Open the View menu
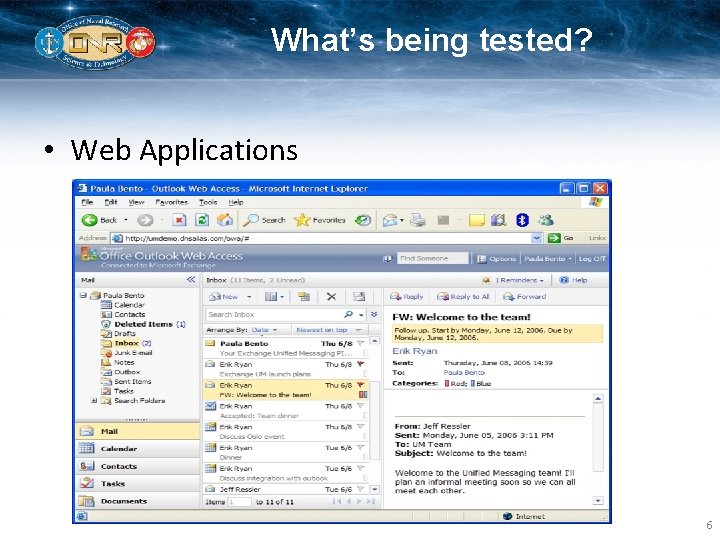Viewport: 720px width, 540px height. click(x=136, y=202)
